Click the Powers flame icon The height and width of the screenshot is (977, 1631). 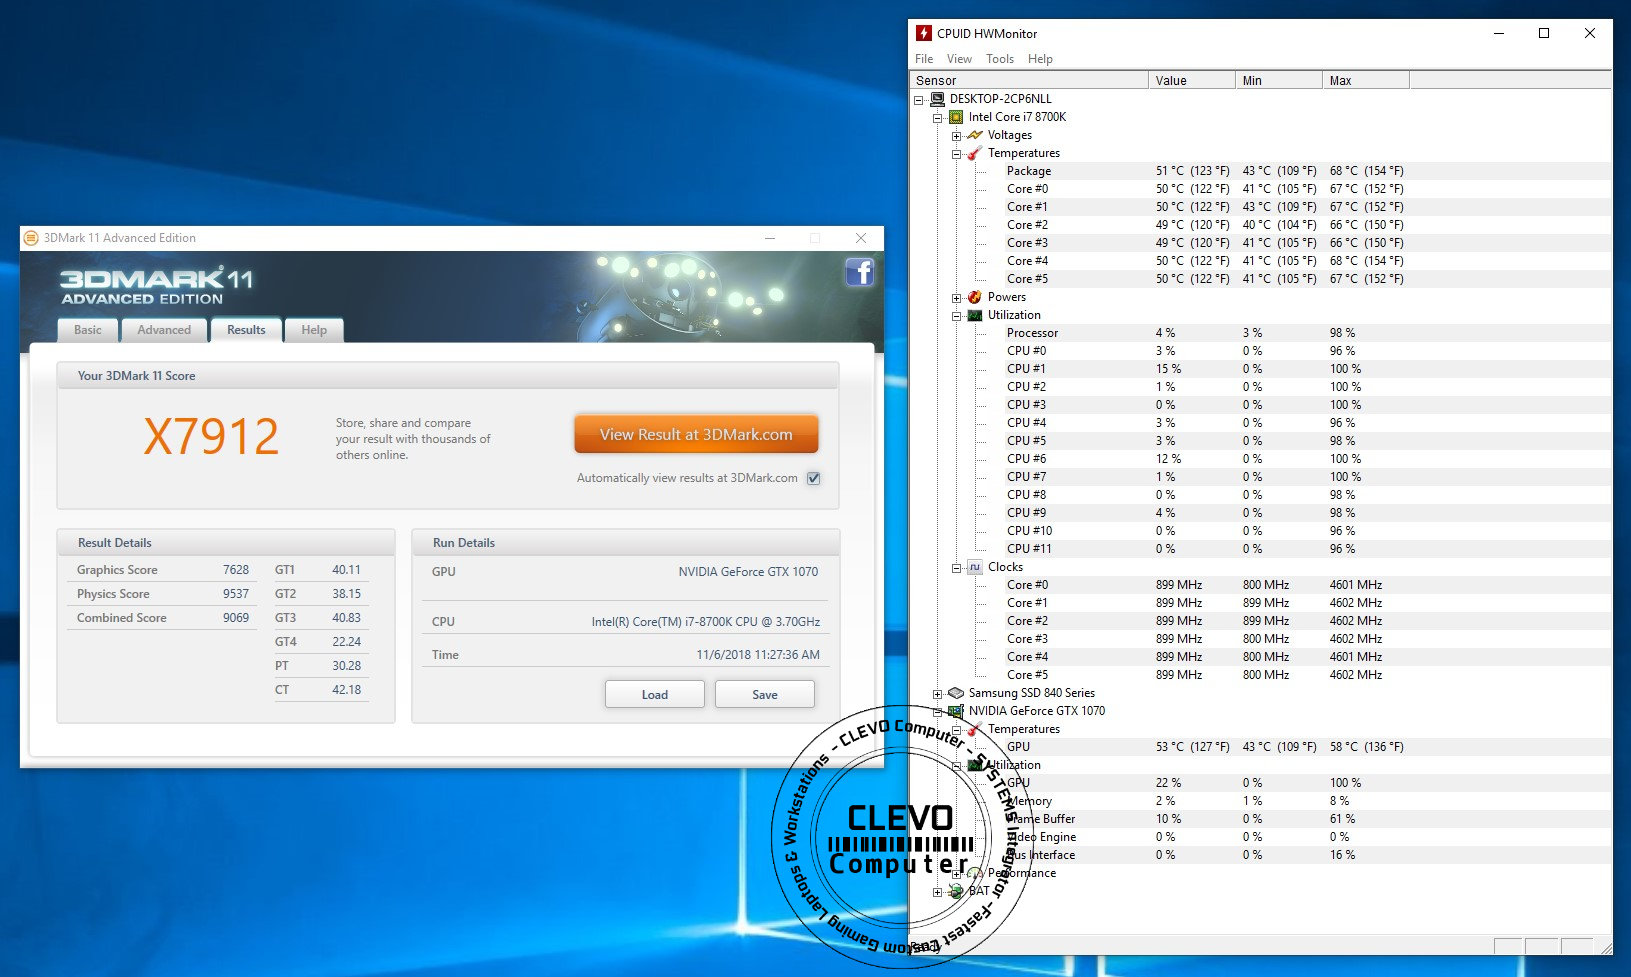point(975,297)
